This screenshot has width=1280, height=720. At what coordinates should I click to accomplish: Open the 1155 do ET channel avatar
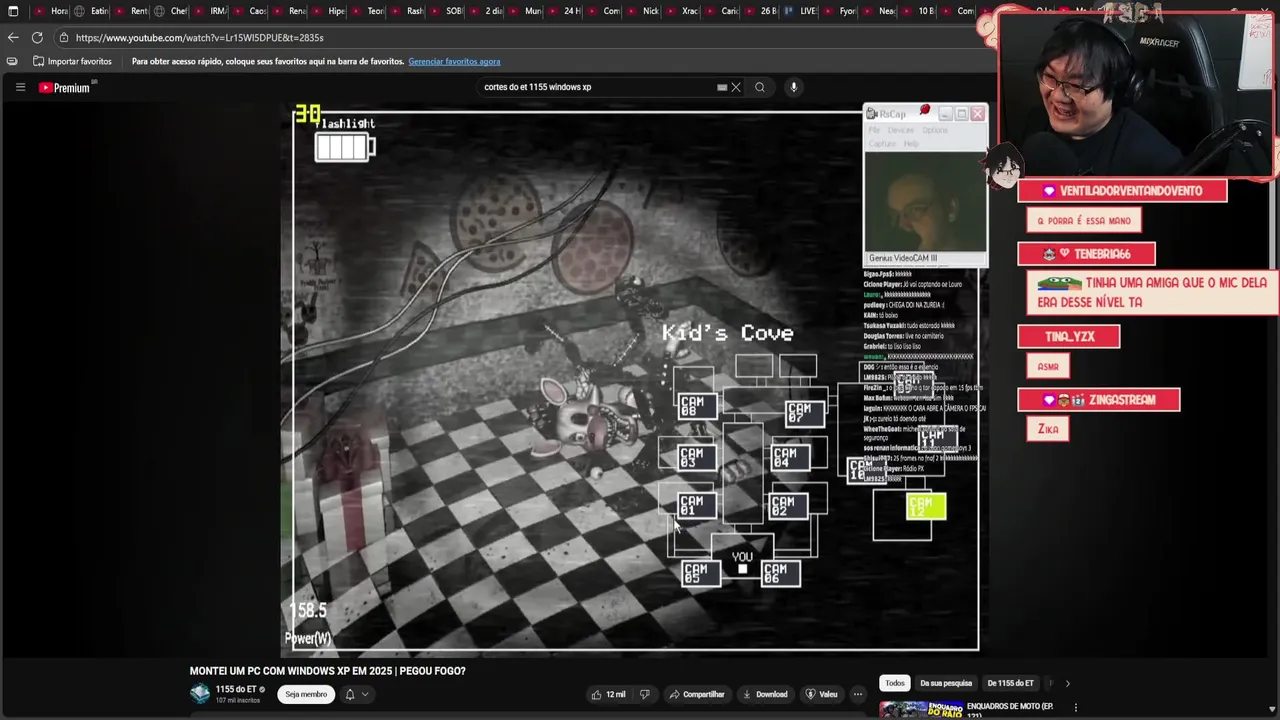[x=200, y=694]
